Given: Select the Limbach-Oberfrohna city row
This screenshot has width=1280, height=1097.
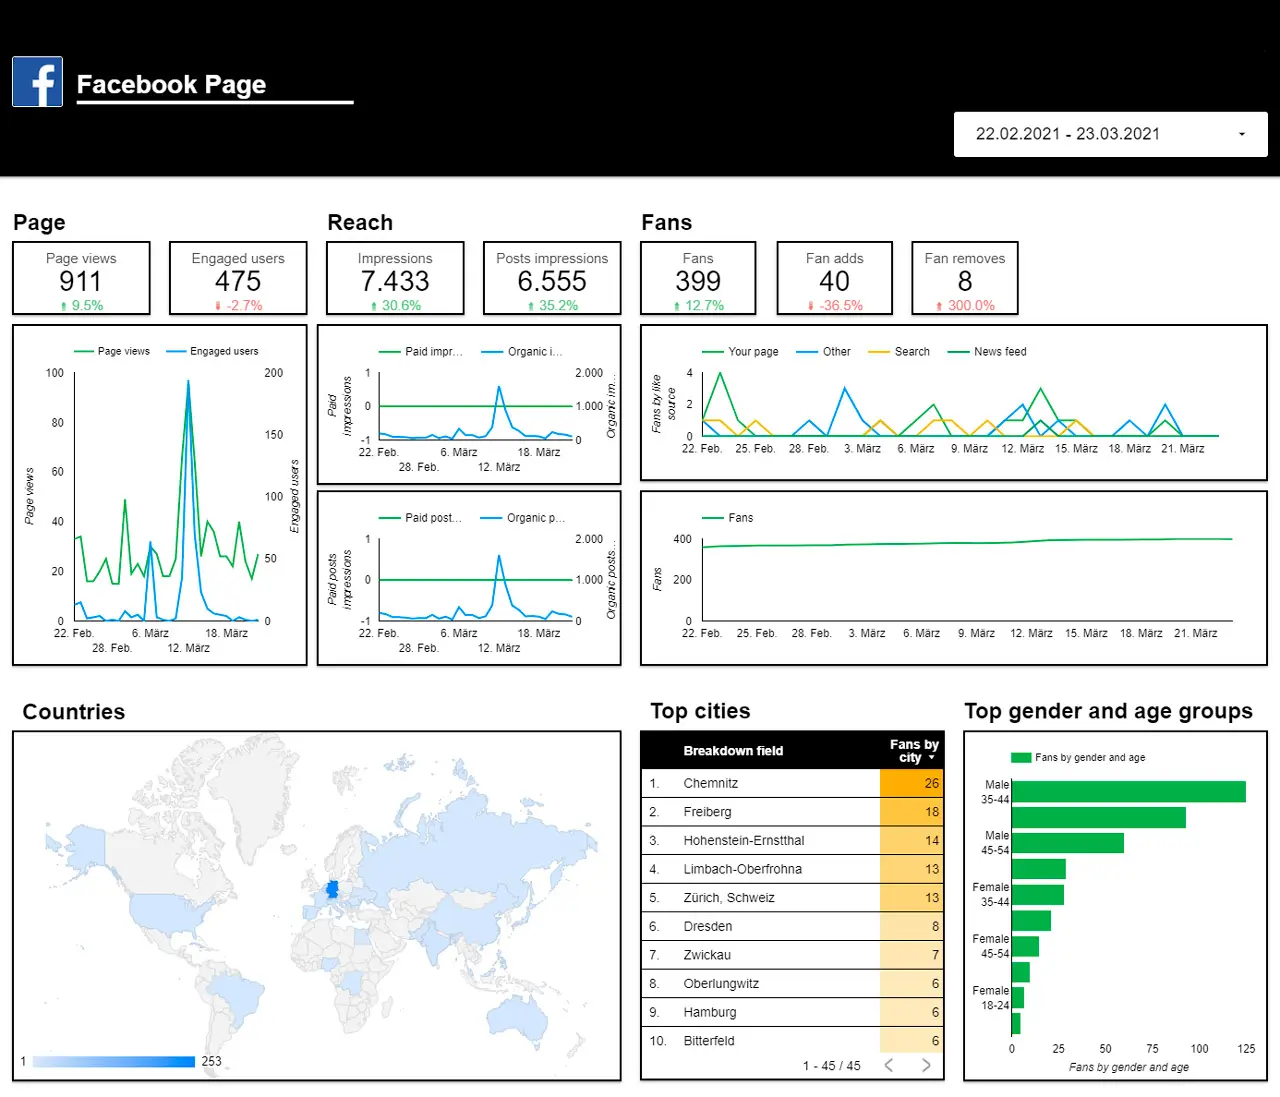Looking at the screenshot, I should coord(792,869).
